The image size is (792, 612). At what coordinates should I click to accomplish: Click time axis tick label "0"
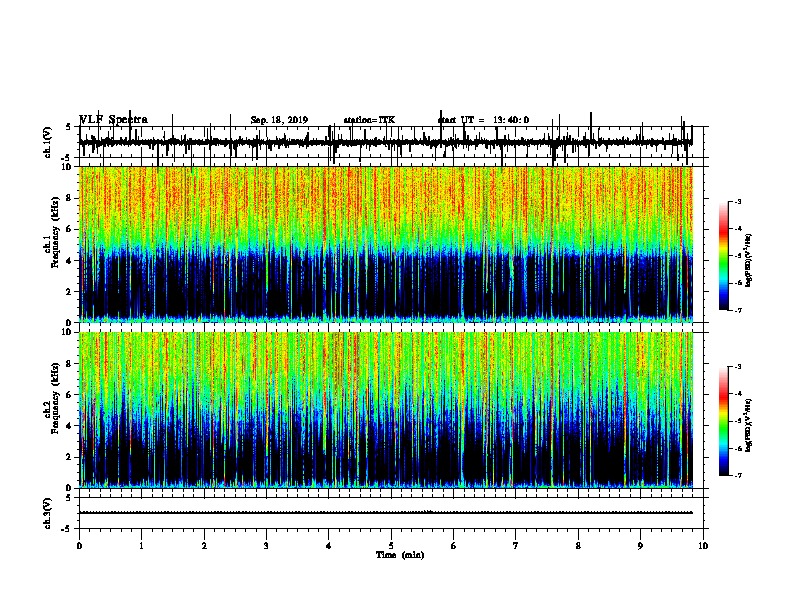79,546
